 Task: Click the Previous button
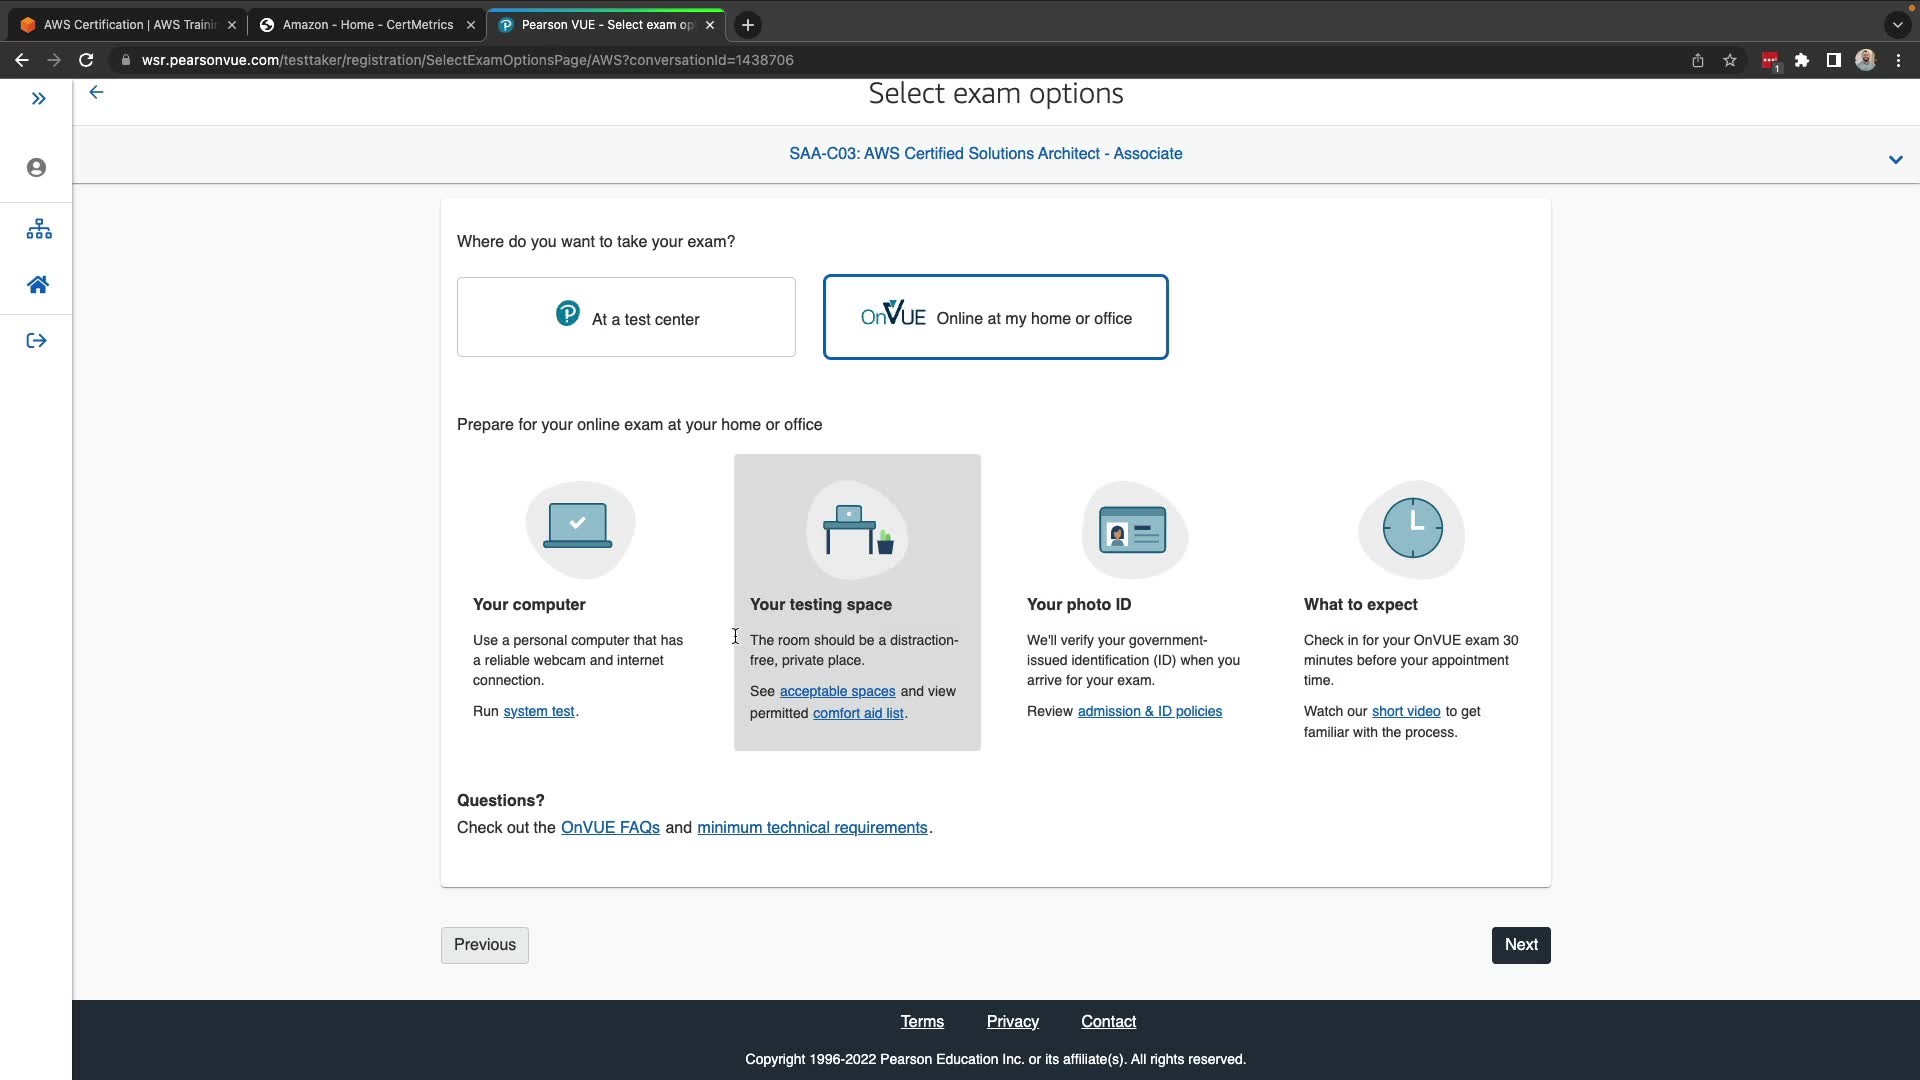pyautogui.click(x=484, y=945)
